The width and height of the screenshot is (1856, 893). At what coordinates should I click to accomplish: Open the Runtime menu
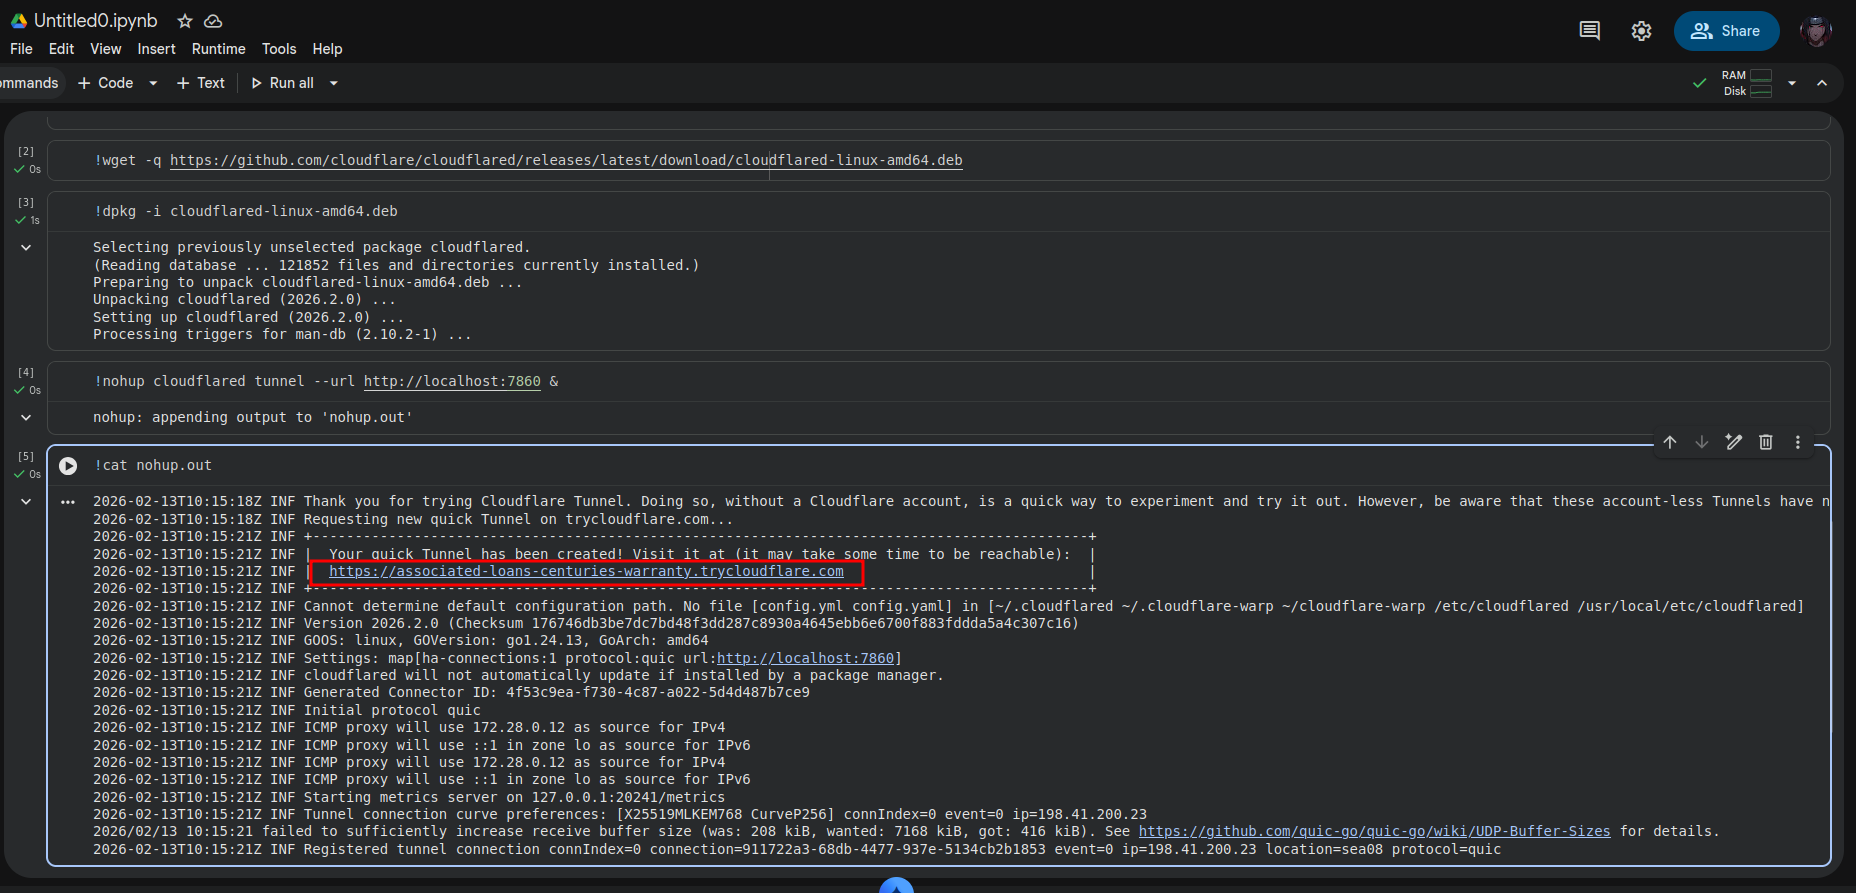pos(218,49)
